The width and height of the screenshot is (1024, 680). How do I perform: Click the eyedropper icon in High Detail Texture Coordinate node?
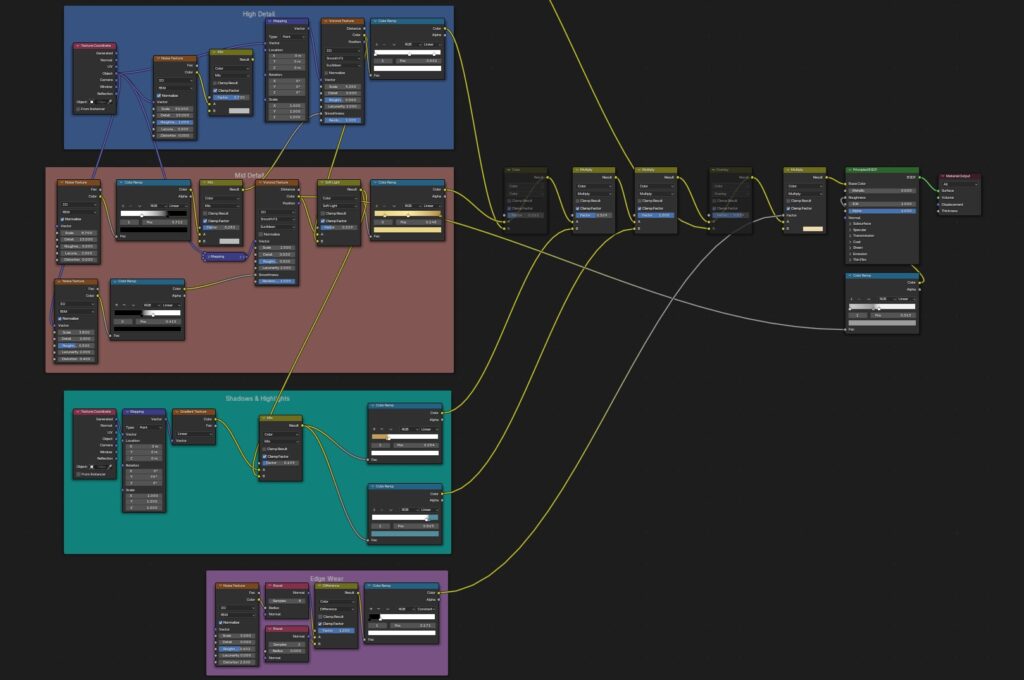tap(112, 102)
